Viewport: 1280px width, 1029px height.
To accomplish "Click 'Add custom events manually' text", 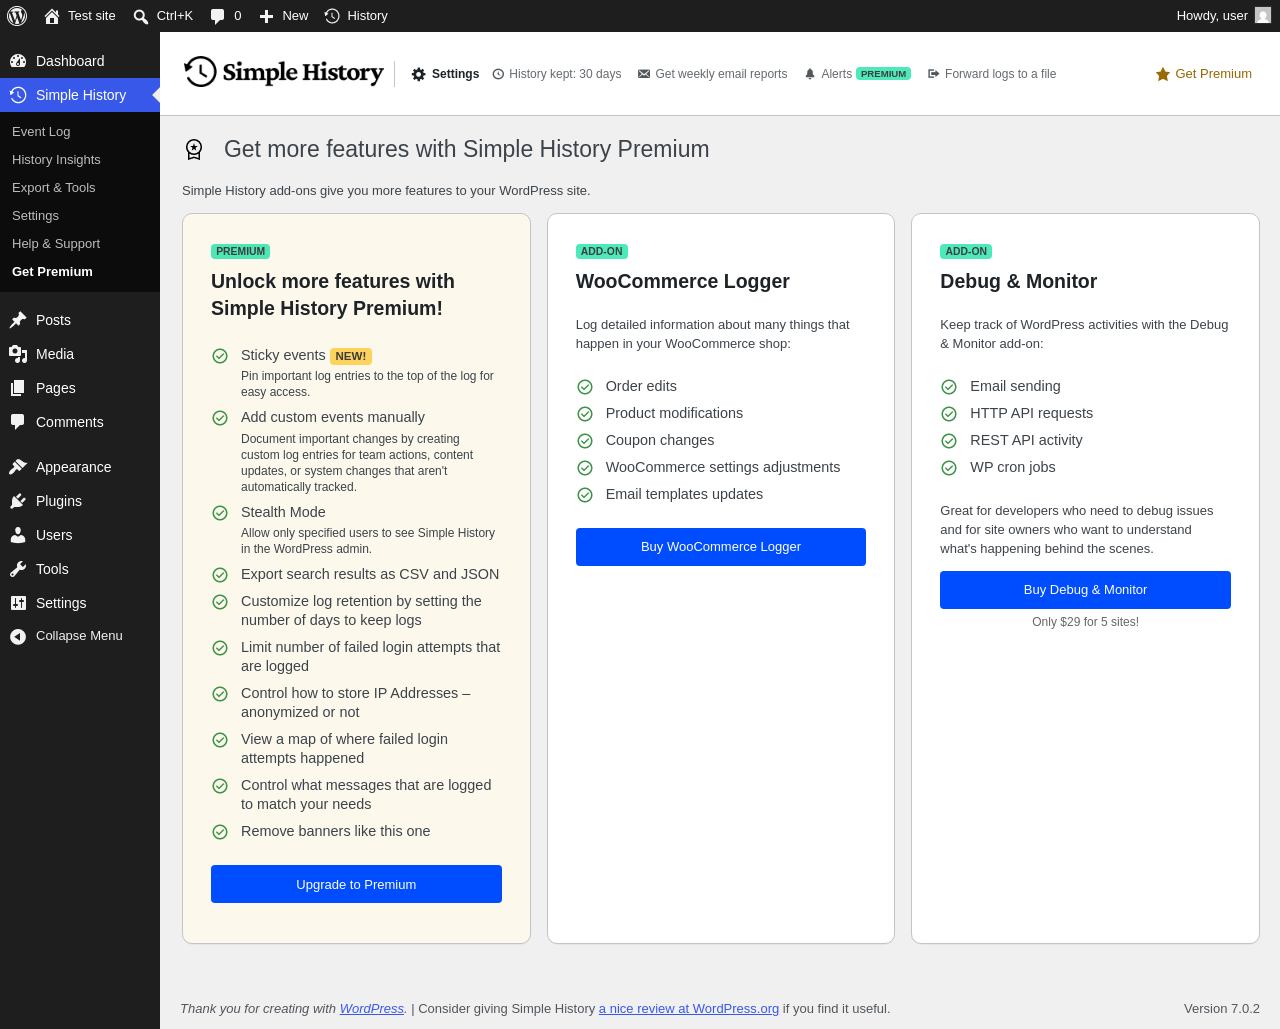I will click(x=333, y=417).
